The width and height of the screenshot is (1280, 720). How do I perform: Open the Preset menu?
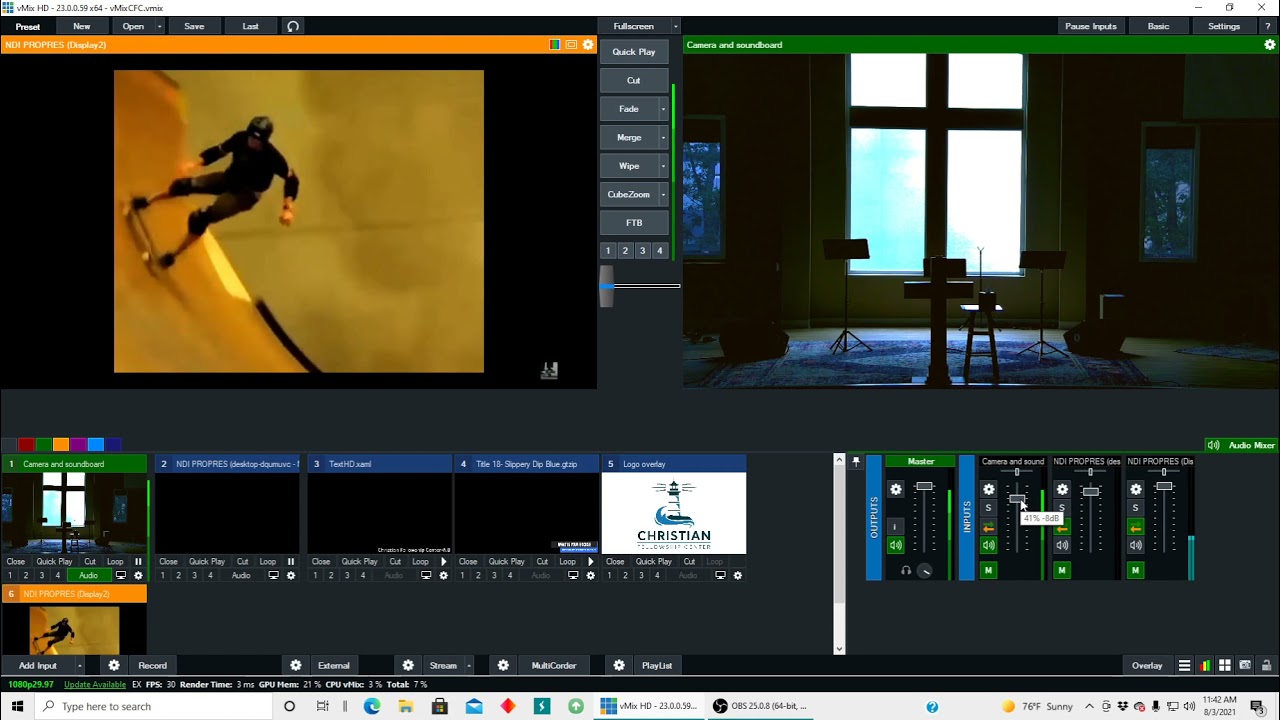pyautogui.click(x=28, y=26)
